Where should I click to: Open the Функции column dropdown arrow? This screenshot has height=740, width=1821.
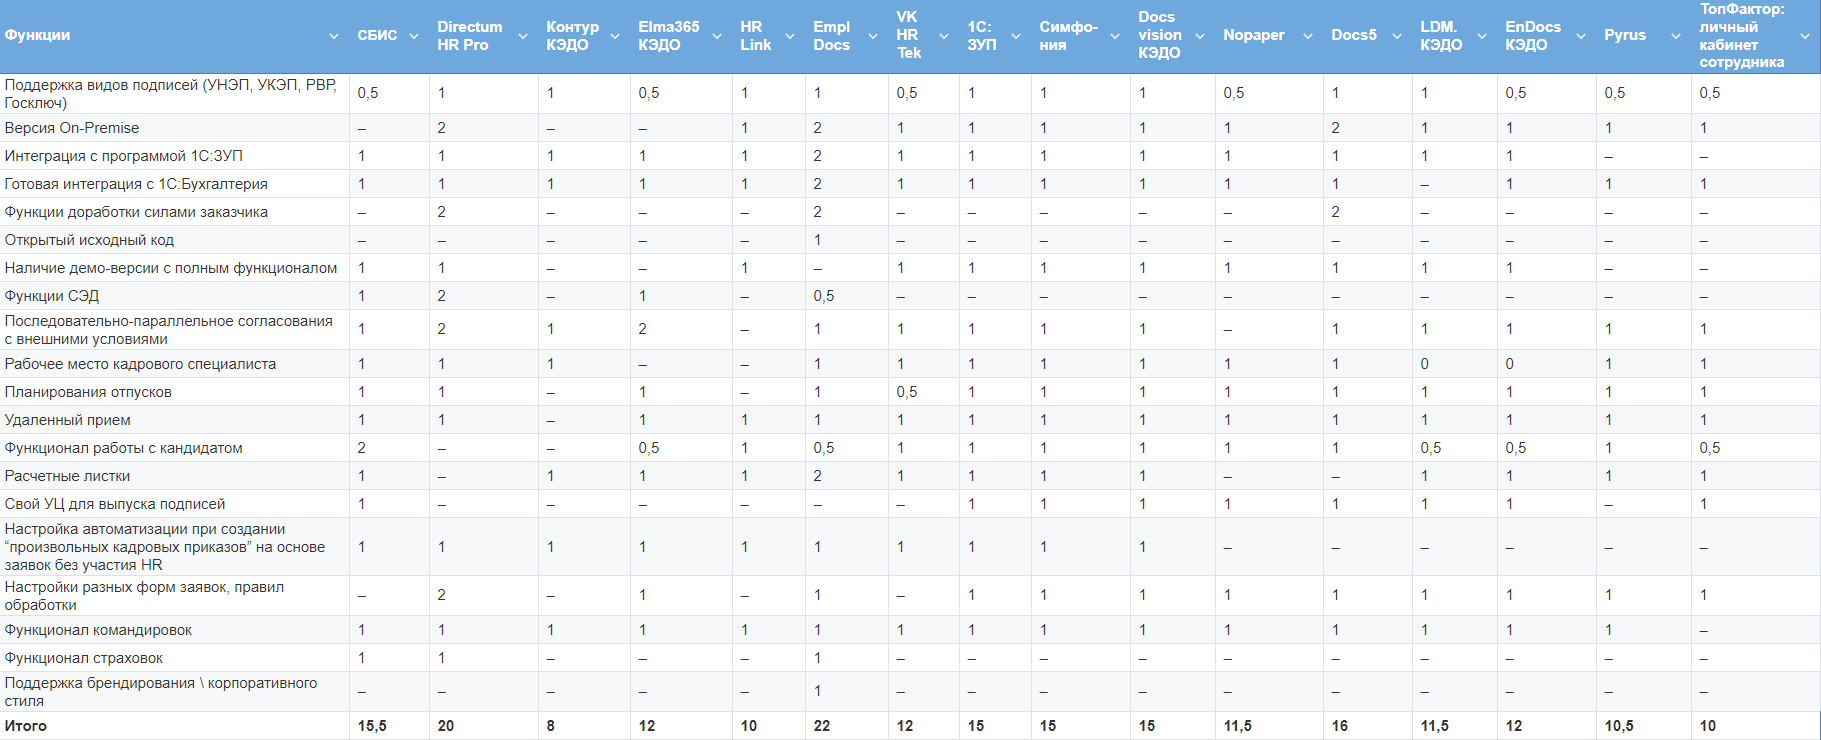(x=334, y=36)
